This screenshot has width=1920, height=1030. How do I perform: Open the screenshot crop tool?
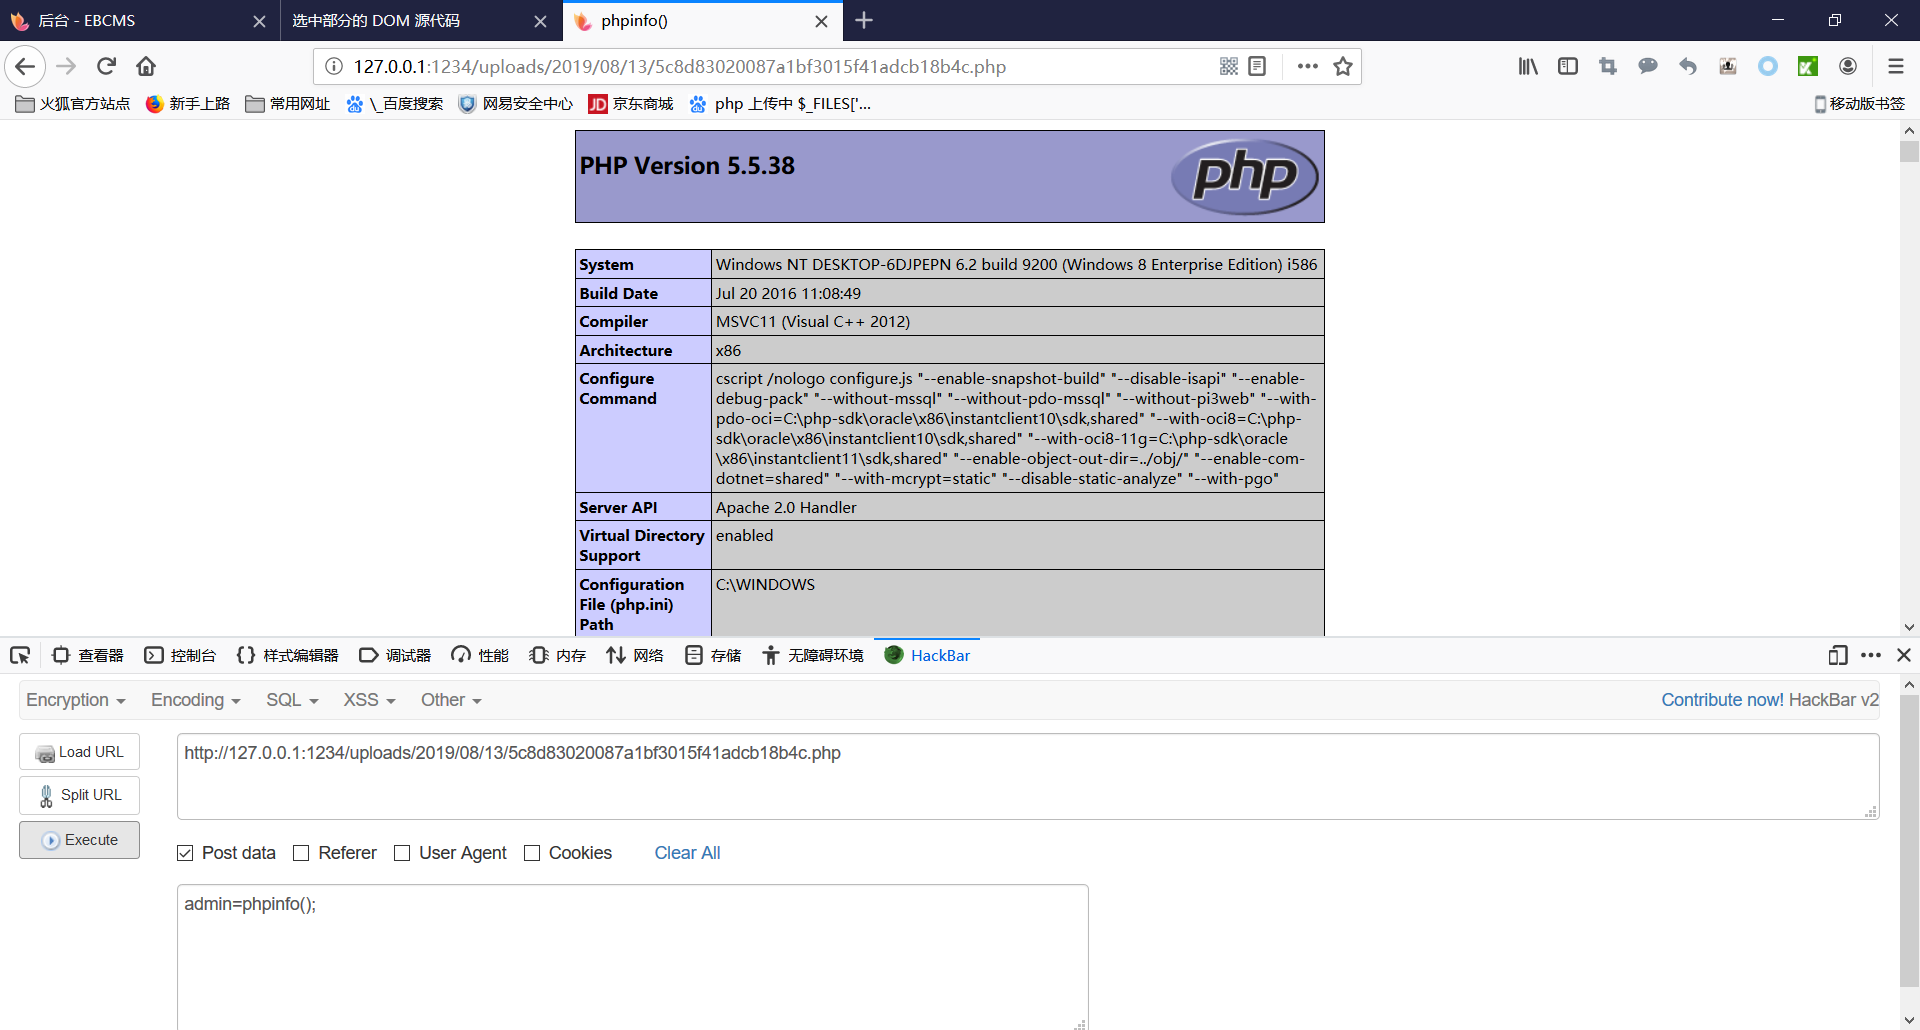coord(1608,66)
